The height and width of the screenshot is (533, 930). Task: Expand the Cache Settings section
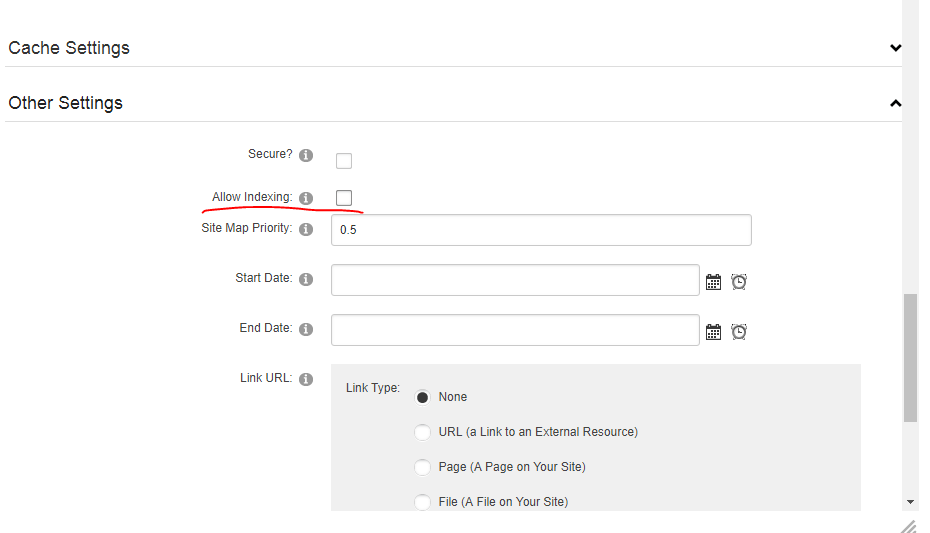click(896, 48)
